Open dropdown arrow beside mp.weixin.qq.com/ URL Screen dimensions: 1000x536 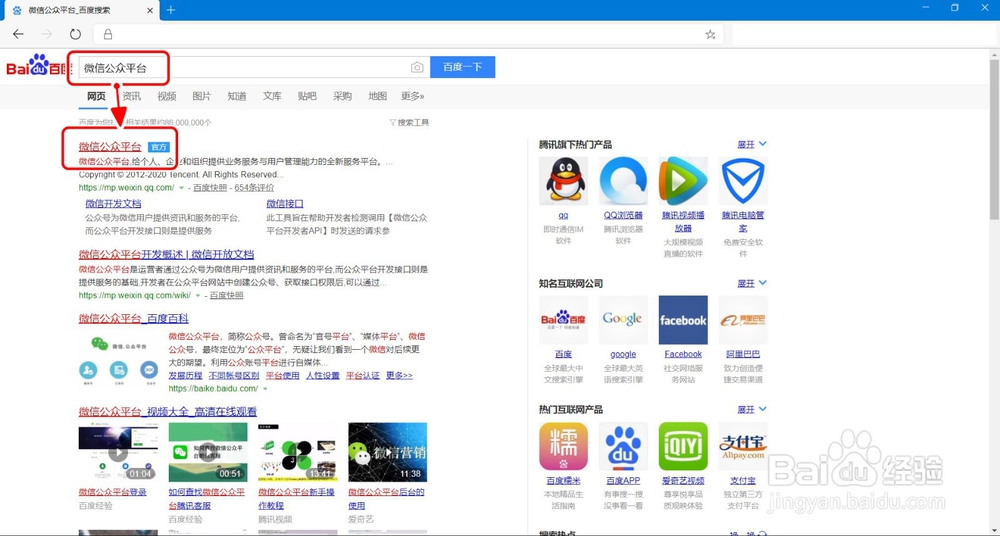click(182, 188)
